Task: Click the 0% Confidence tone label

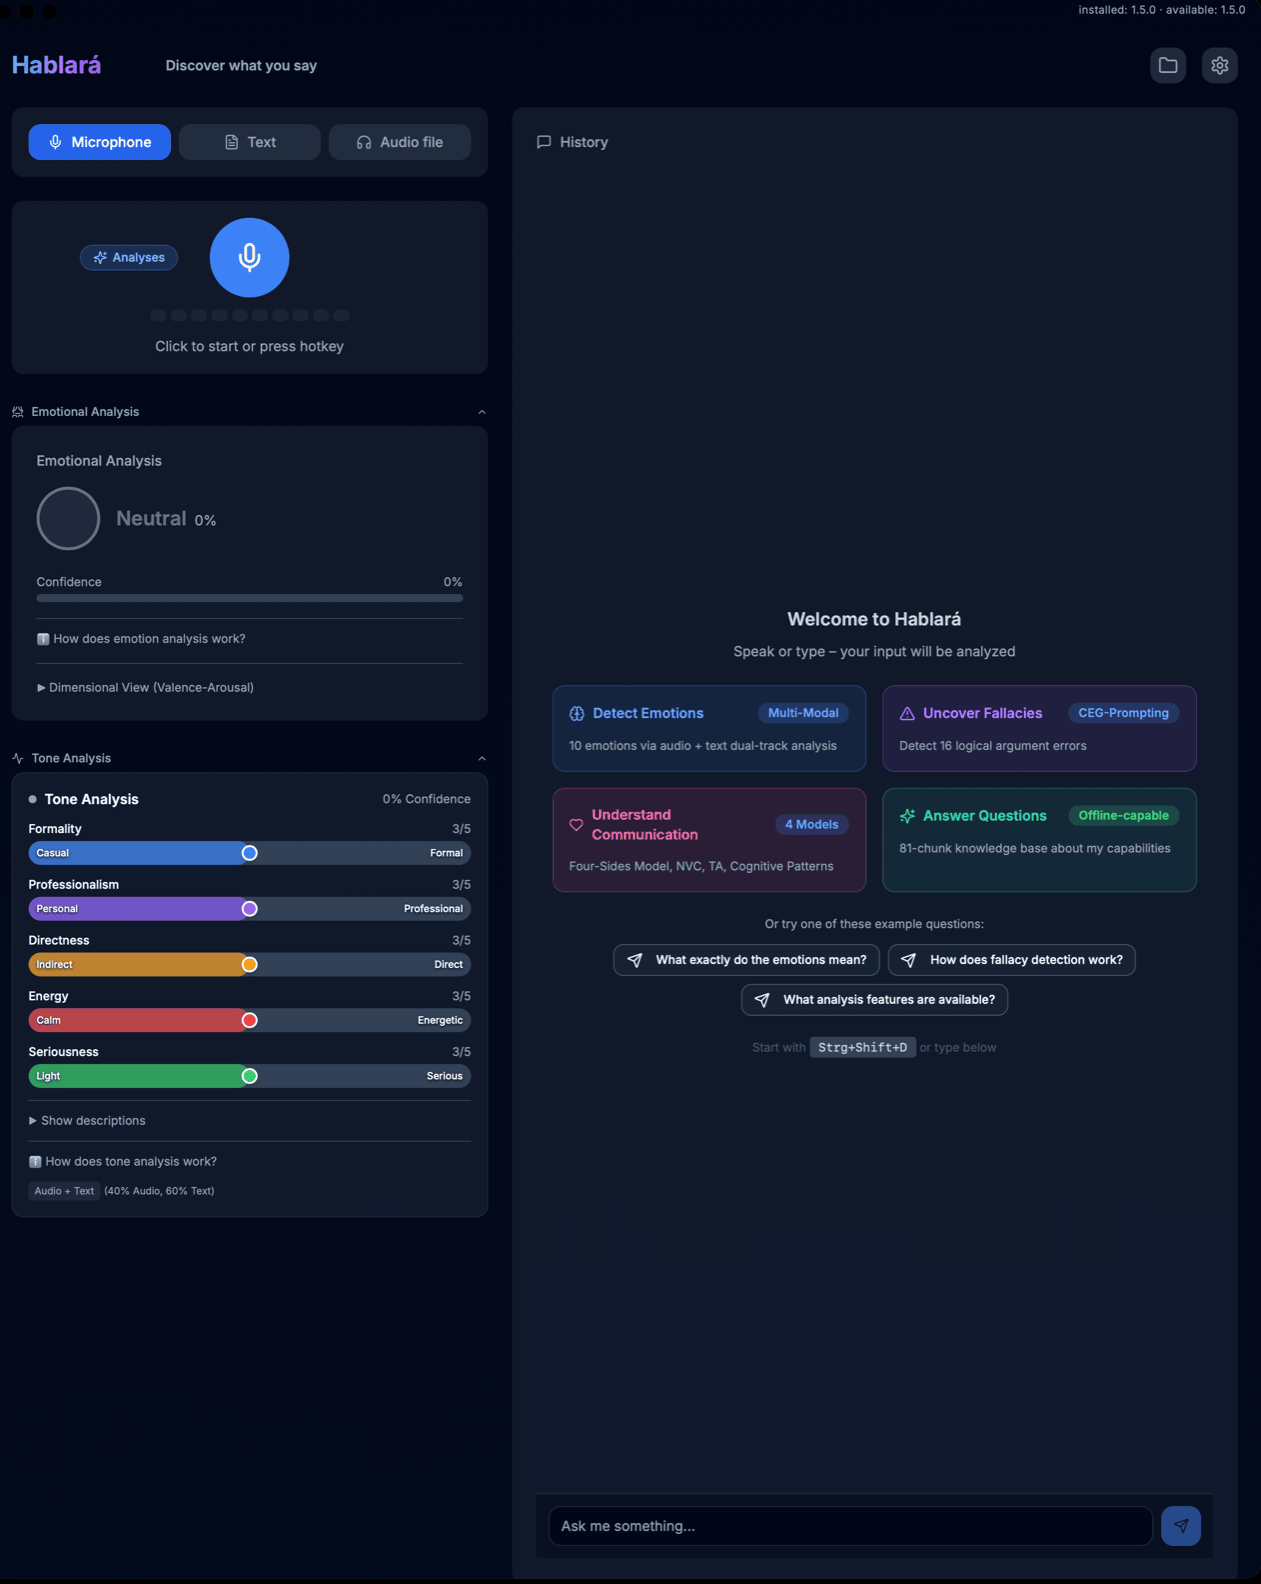Action: (426, 799)
